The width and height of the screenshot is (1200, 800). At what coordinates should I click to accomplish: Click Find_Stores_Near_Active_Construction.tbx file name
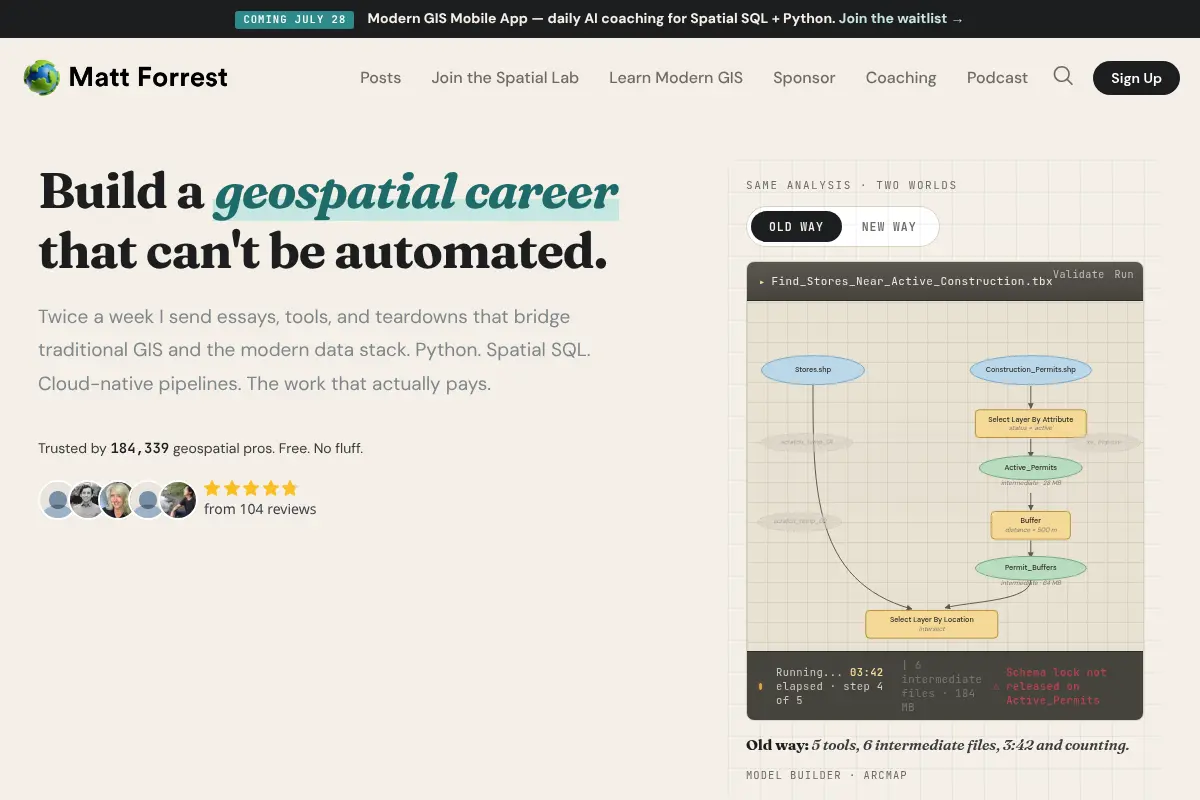tap(911, 282)
